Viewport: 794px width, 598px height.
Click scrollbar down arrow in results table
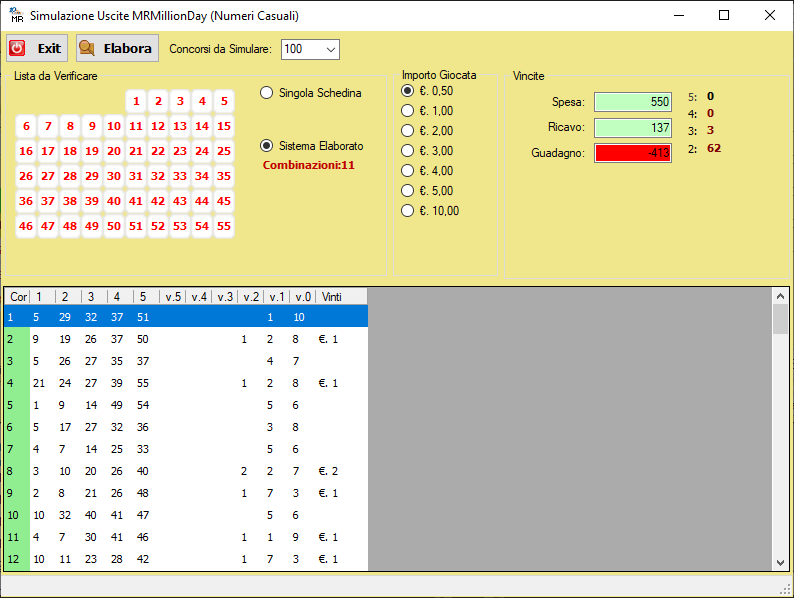(780, 563)
